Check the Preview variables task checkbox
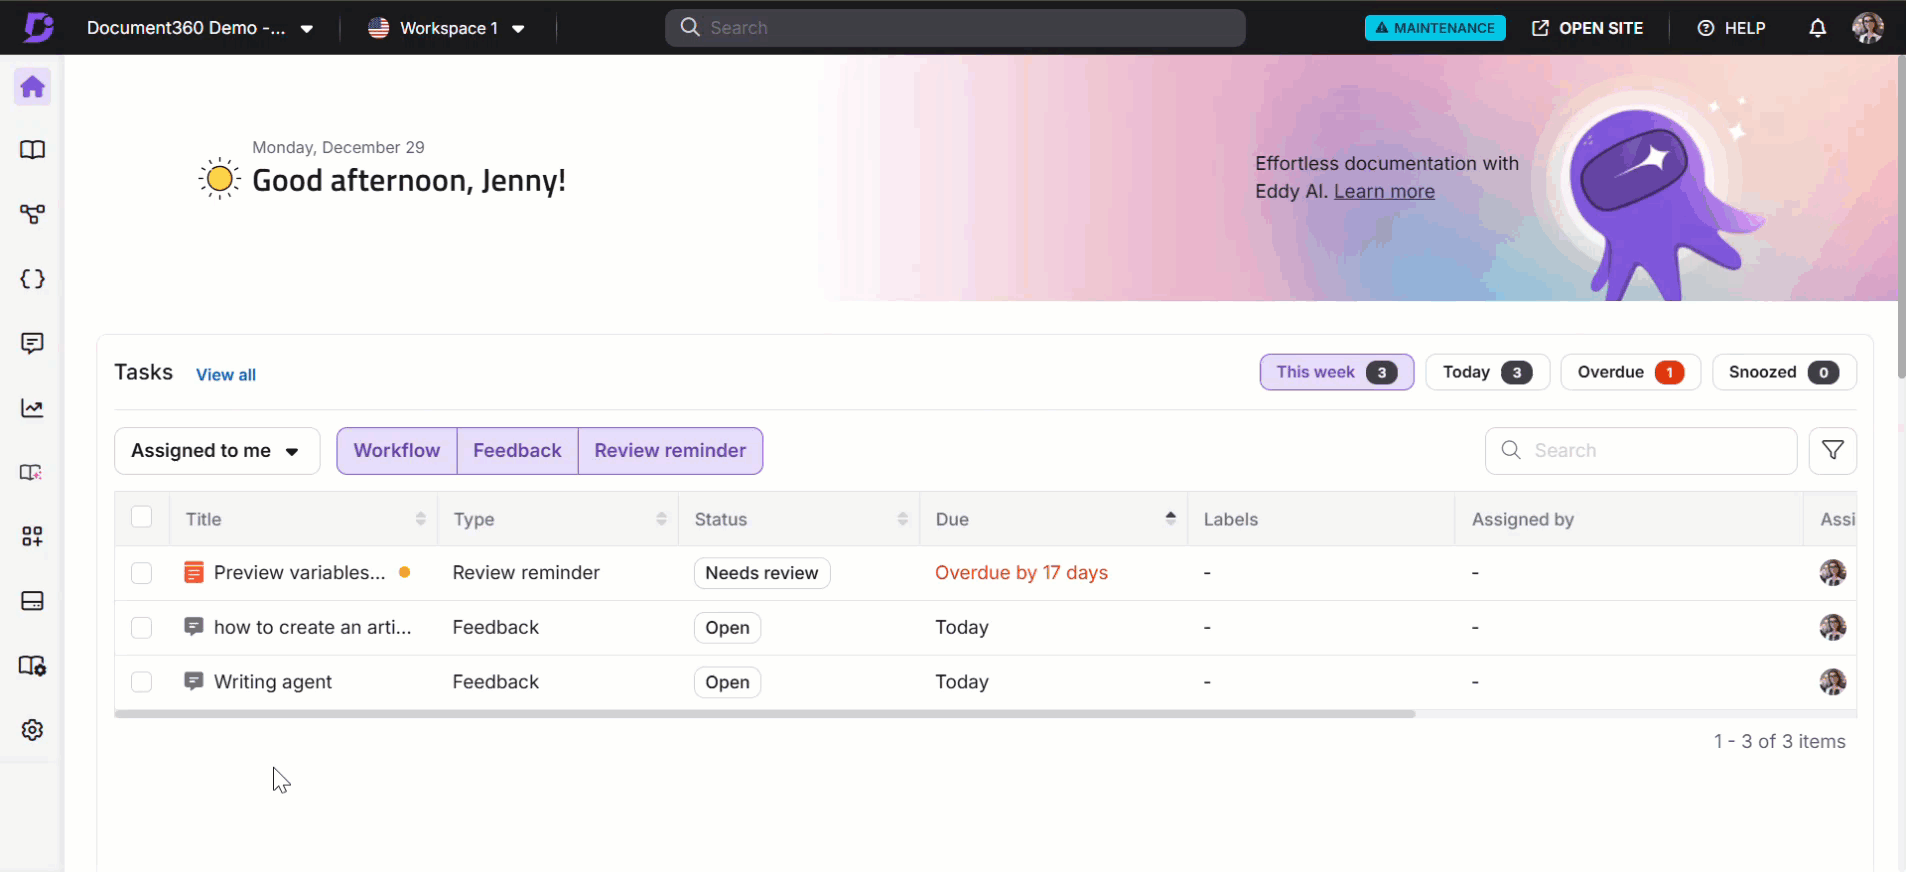Viewport: 1906px width, 872px height. 142,573
